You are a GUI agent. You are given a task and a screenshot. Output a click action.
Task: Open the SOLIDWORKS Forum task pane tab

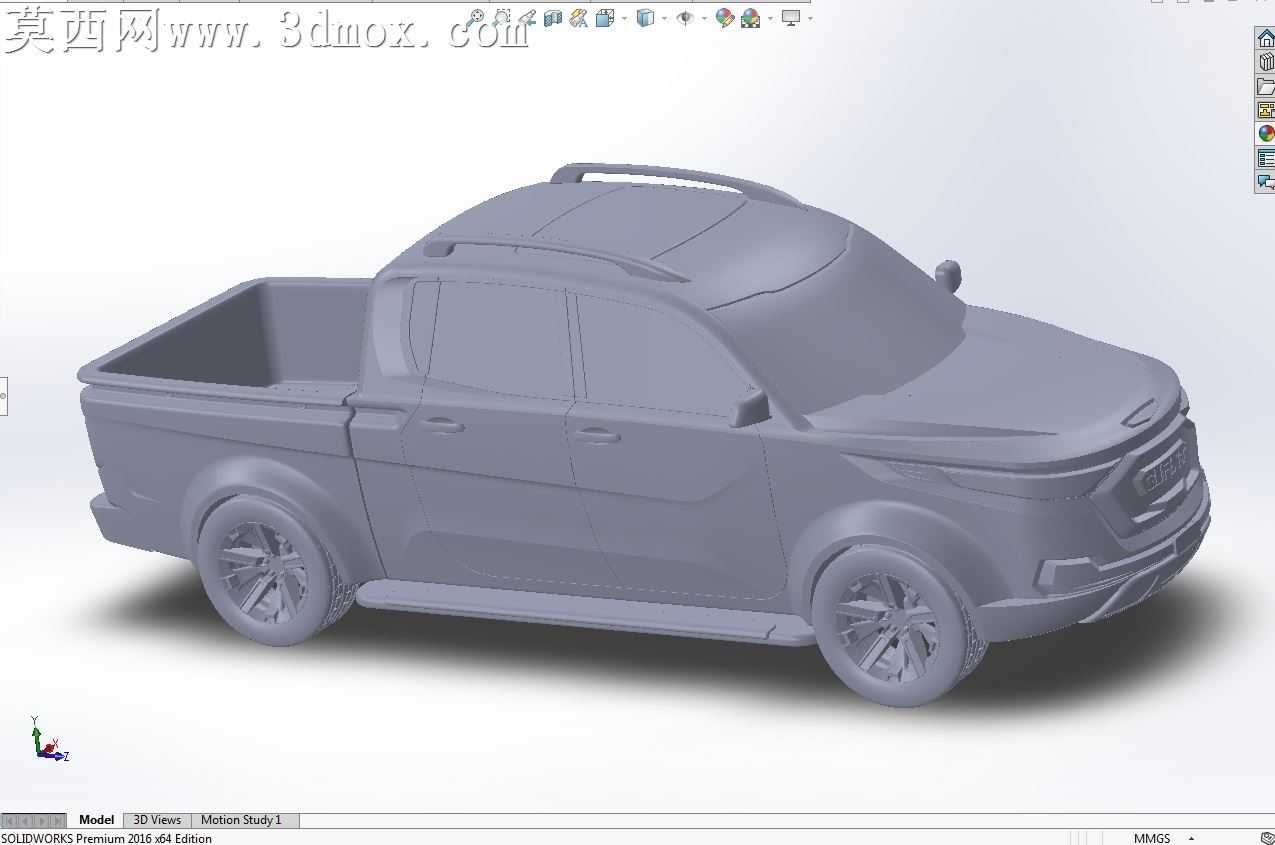[x=1265, y=182]
